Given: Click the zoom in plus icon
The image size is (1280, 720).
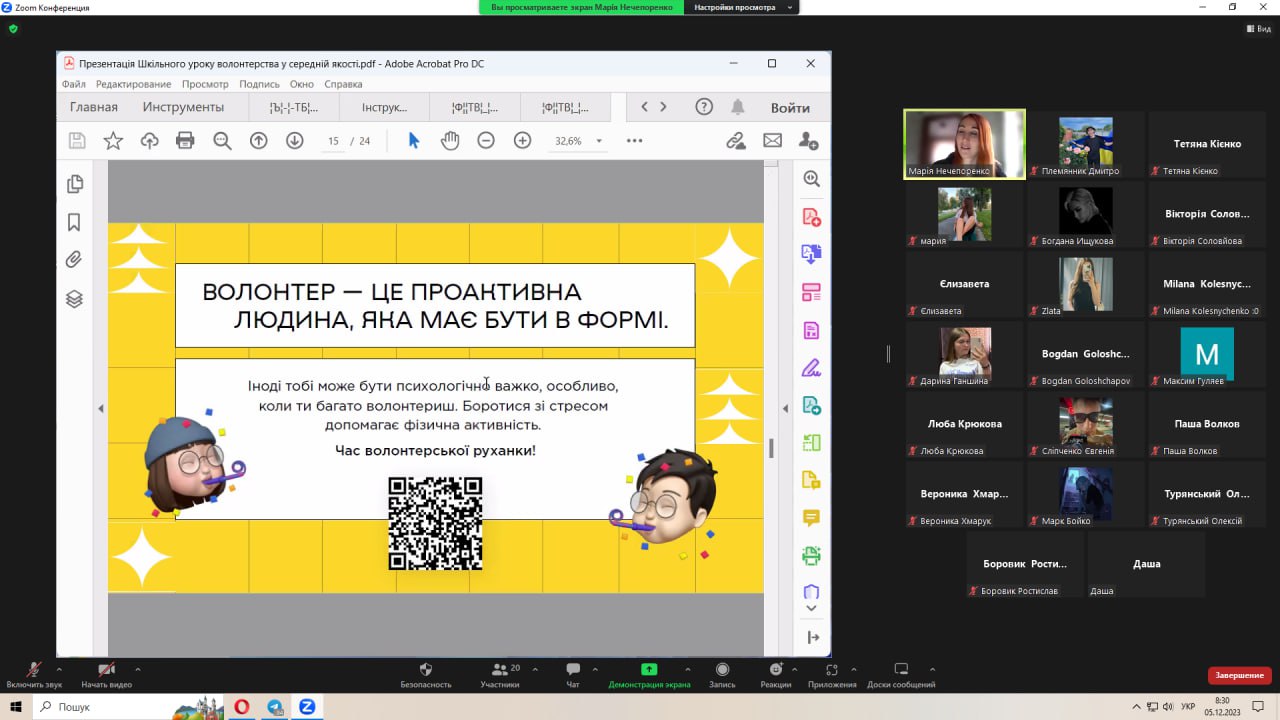Looking at the screenshot, I should coord(522,141).
